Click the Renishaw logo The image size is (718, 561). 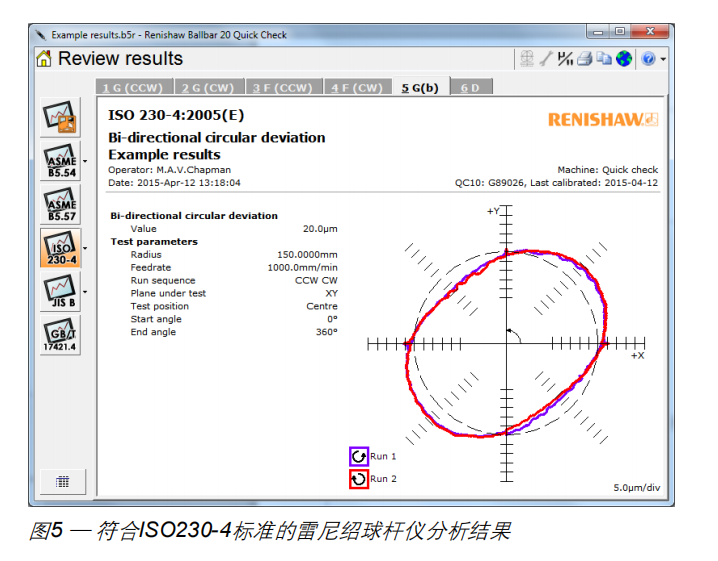[603, 120]
